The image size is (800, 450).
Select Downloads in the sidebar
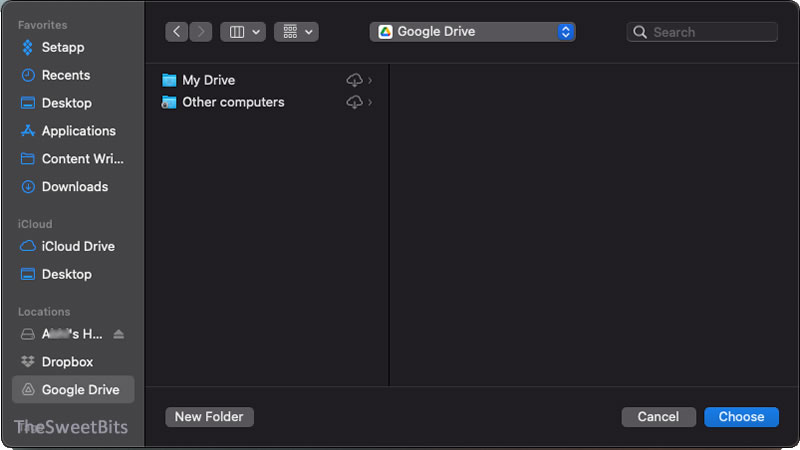pyautogui.click(x=64, y=187)
